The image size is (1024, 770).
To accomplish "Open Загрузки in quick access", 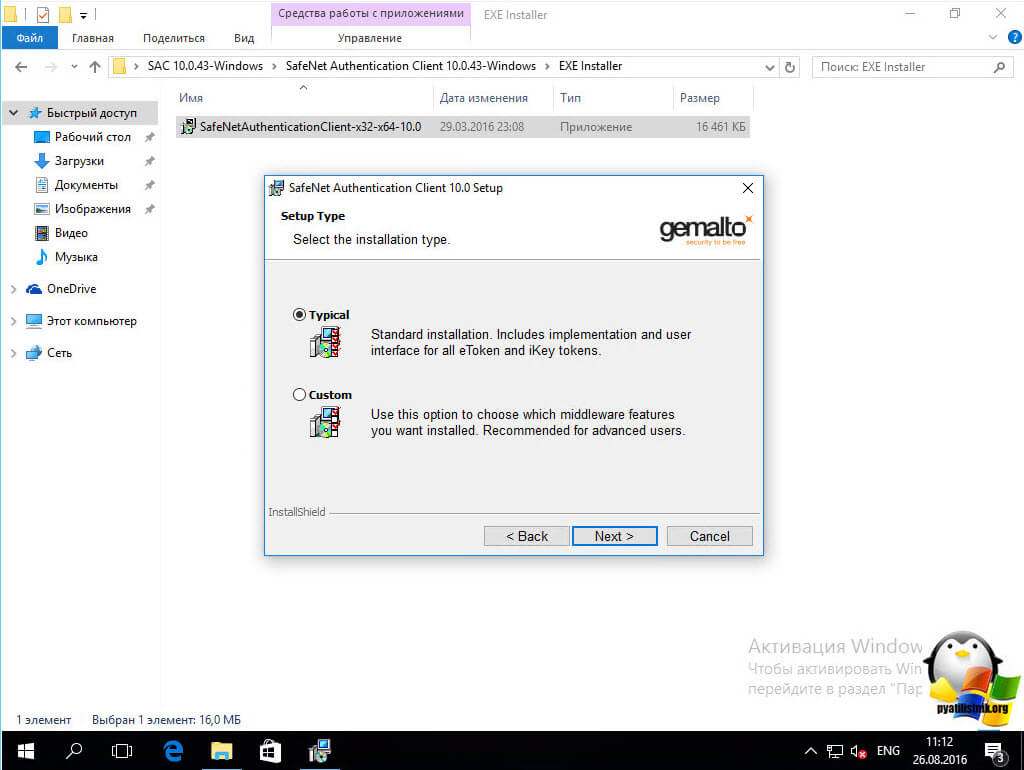I will click(x=79, y=161).
